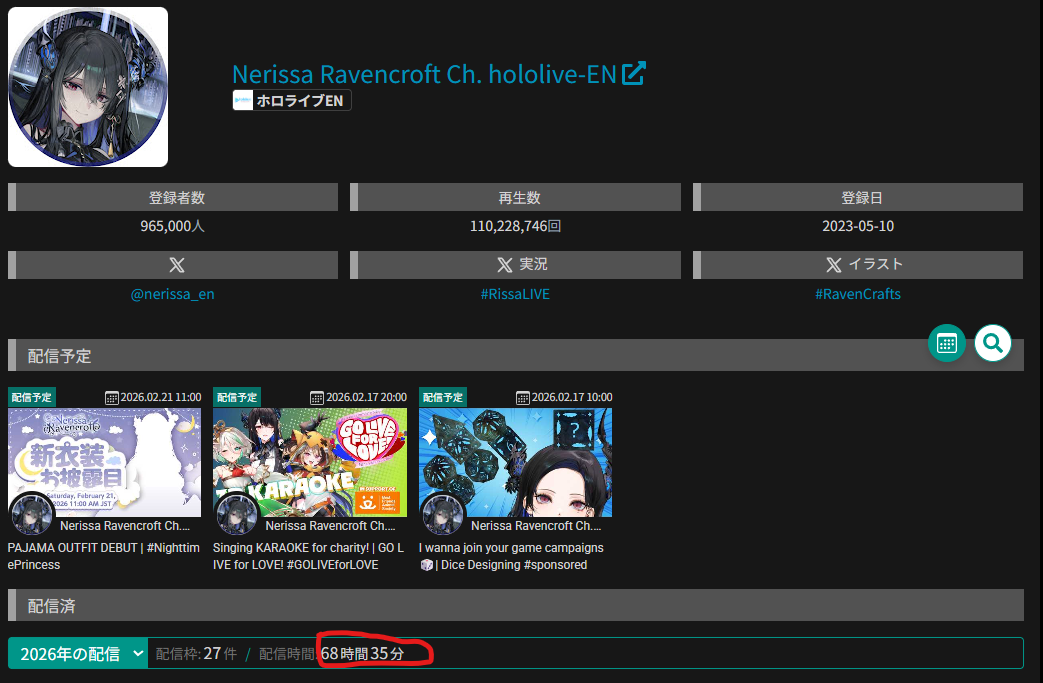Open the external link icon beside channel name

[x=633, y=74]
